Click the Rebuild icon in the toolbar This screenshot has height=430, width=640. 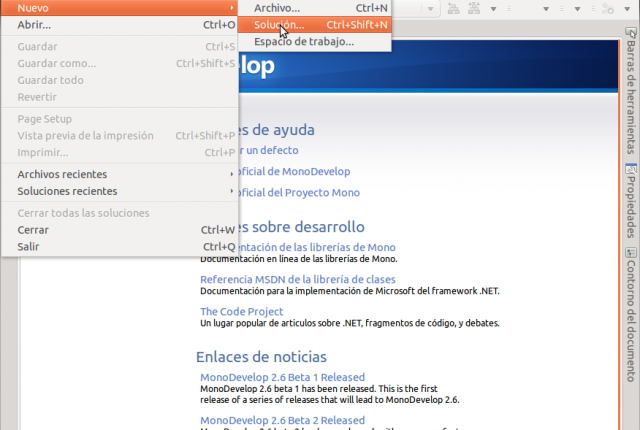coord(474,8)
